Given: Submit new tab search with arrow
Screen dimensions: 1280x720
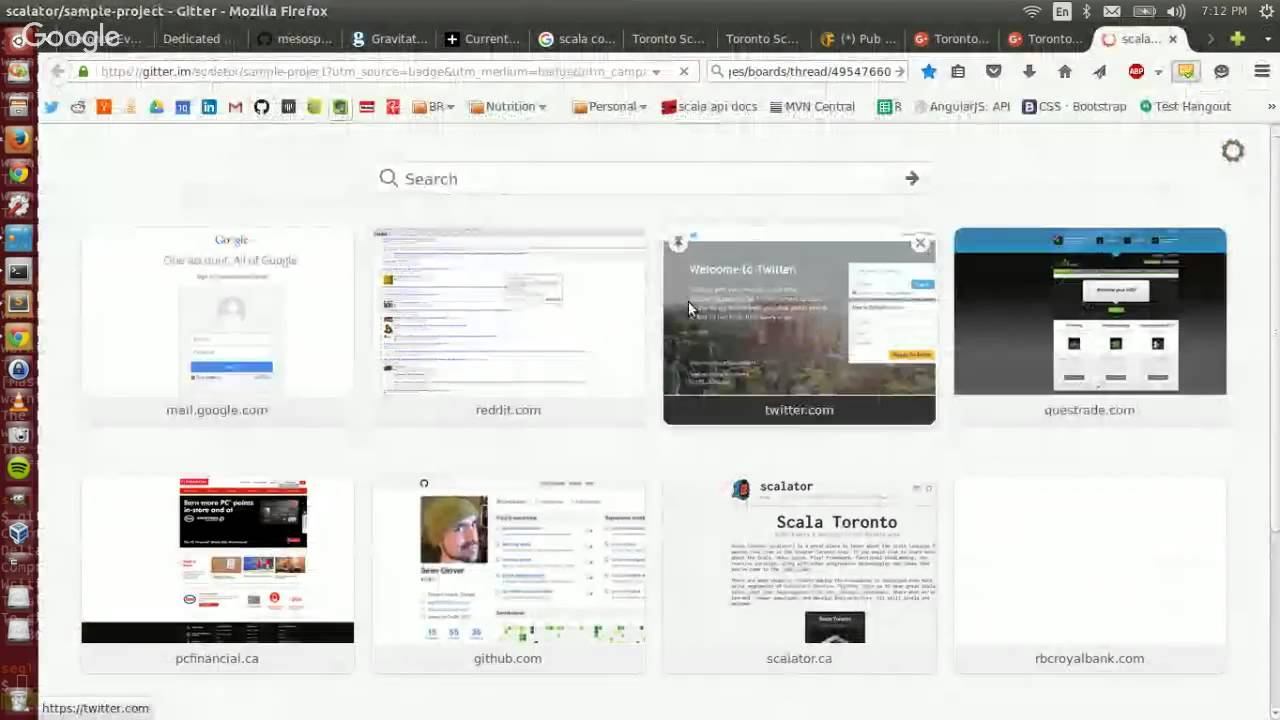Looking at the screenshot, I should tap(912, 178).
